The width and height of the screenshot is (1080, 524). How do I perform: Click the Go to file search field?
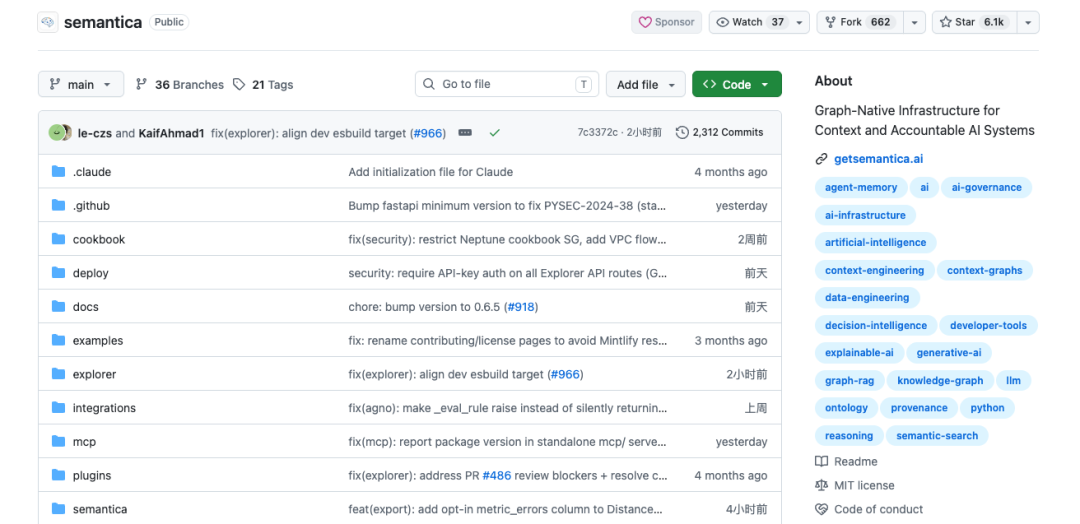coord(507,84)
